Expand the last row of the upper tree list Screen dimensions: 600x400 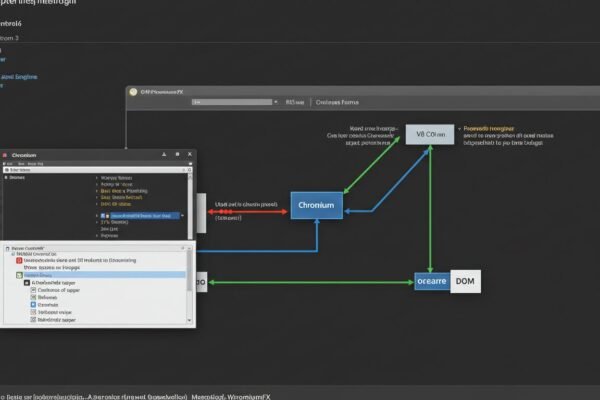click(x=97, y=236)
